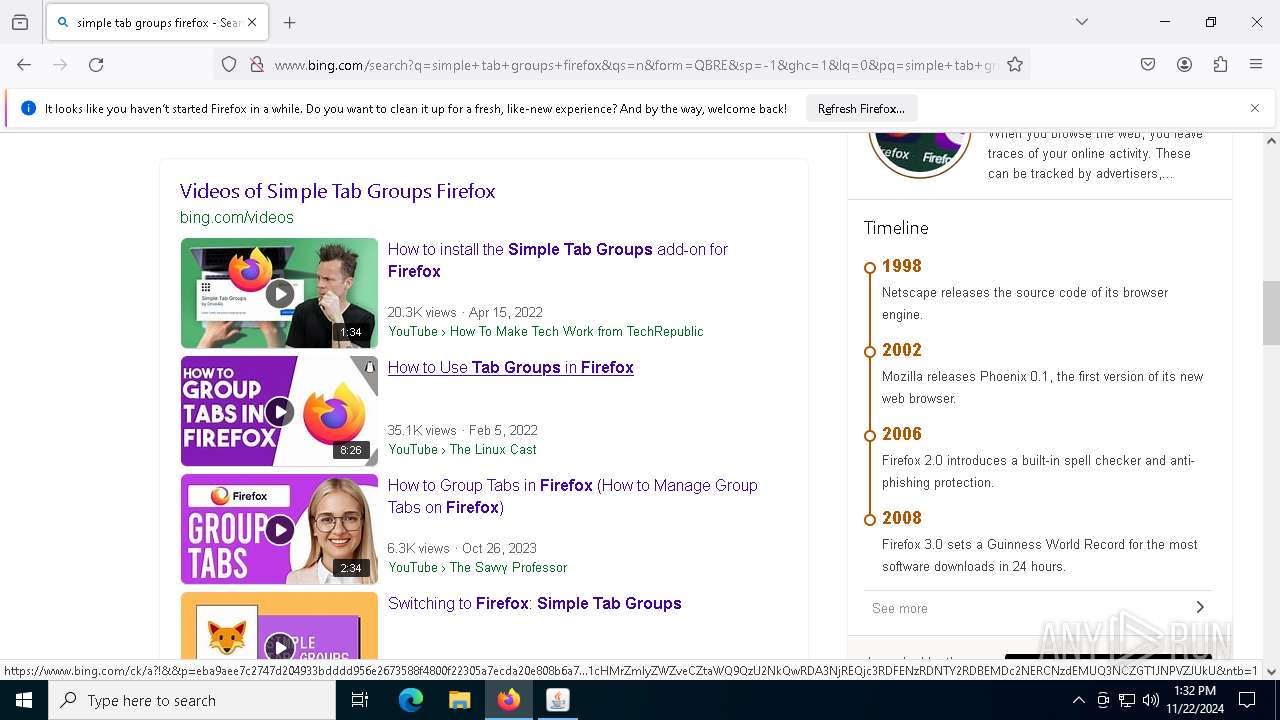Bookmark this page with the star

point(1015,65)
